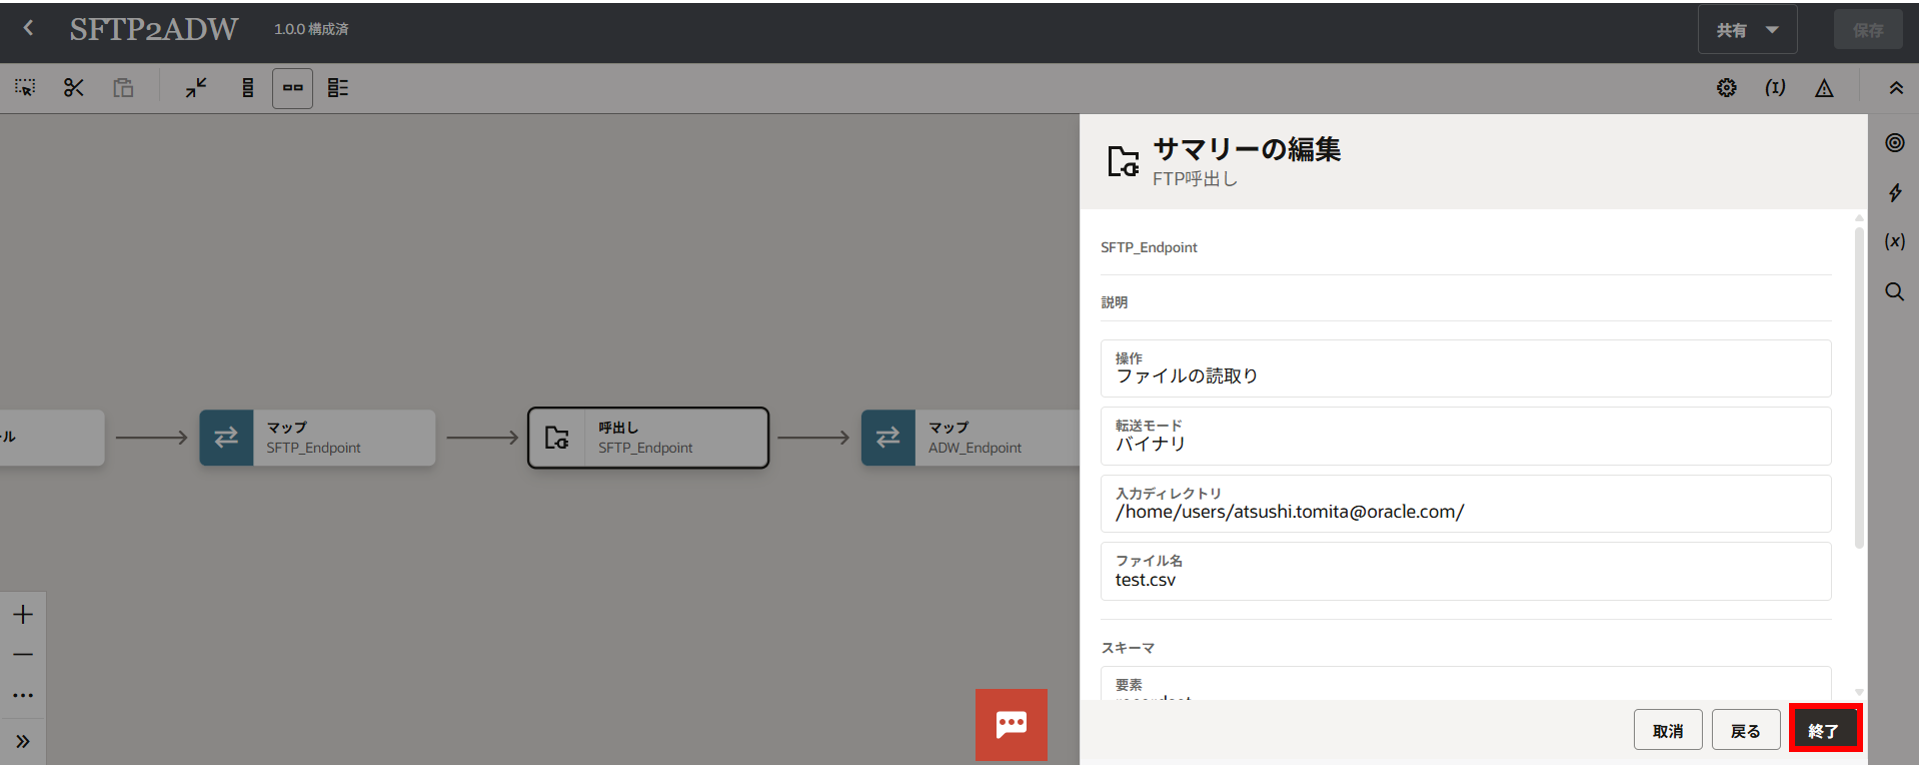
Task: Zoom in with the plus button
Action: coord(23,614)
